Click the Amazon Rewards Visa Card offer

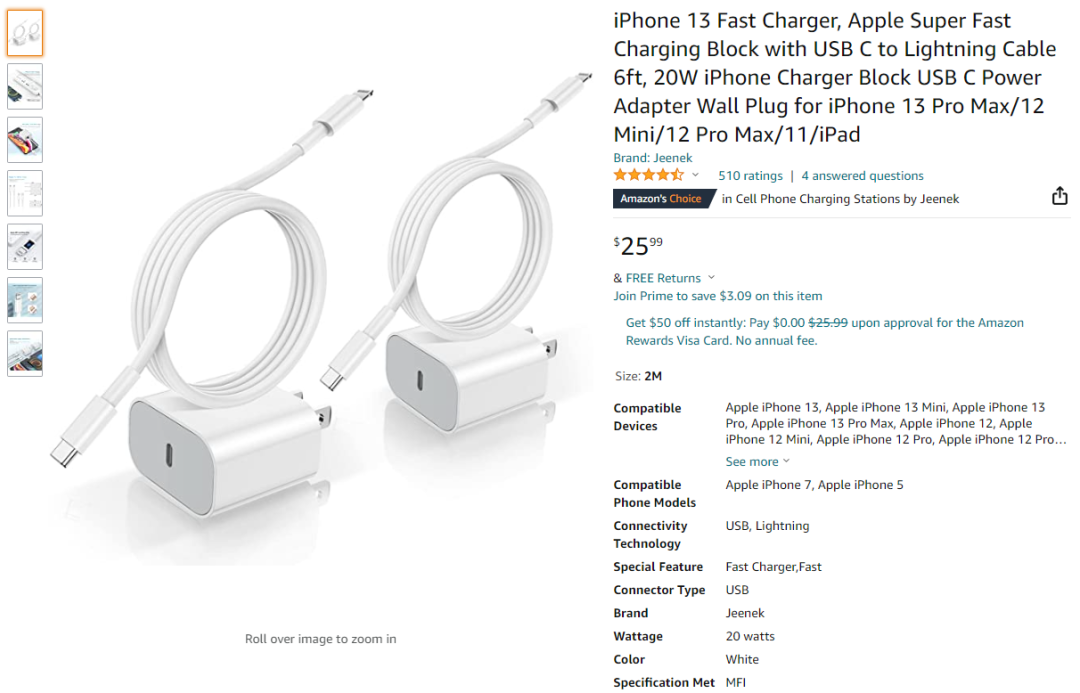824,331
